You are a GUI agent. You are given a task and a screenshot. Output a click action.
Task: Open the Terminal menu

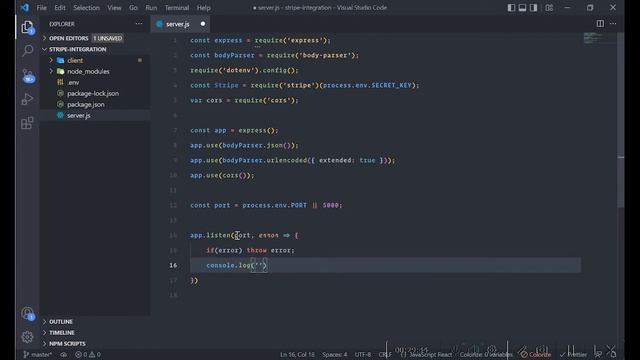click(x=177, y=7)
